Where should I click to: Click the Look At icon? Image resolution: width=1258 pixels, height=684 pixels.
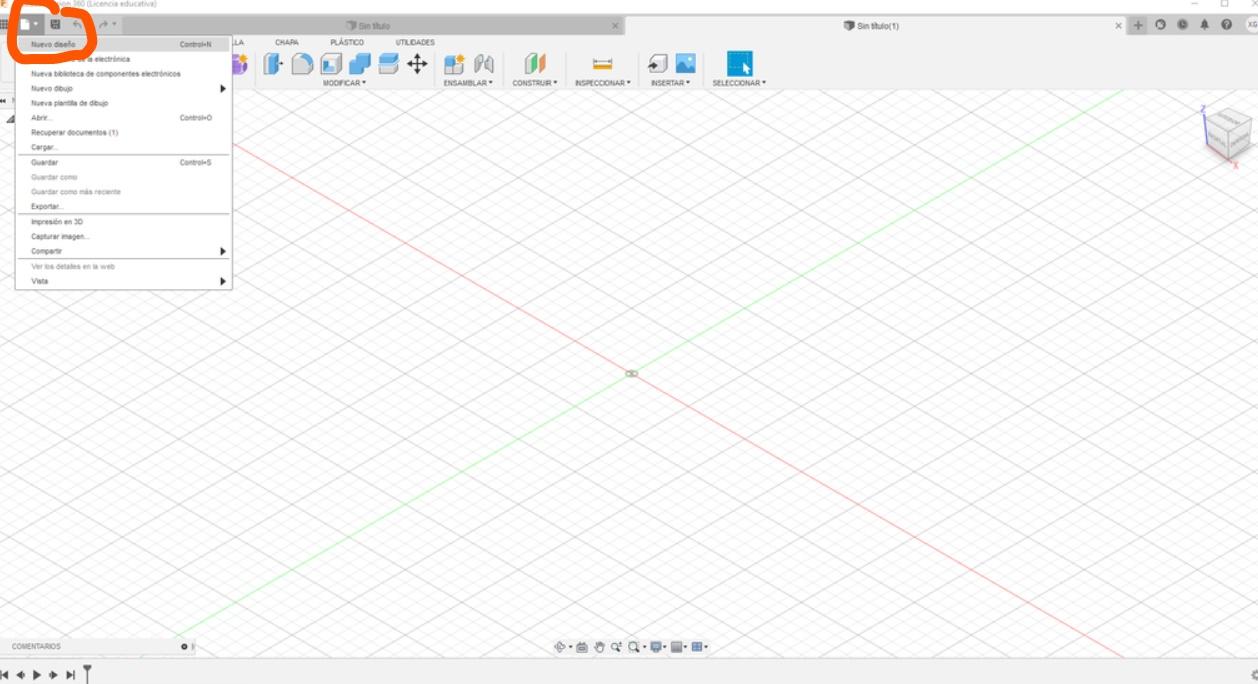[x=582, y=647]
